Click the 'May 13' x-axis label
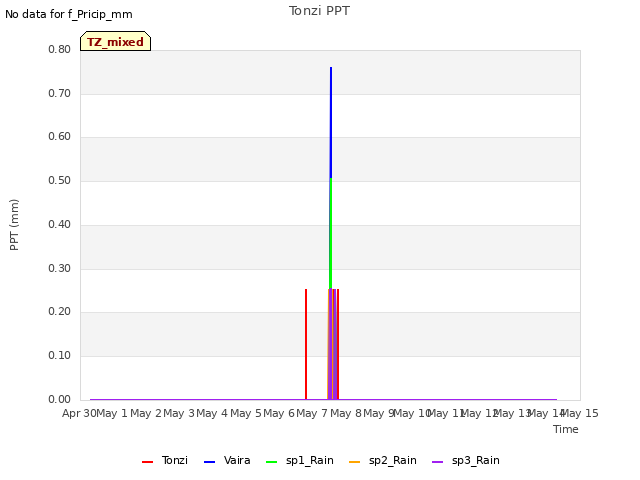 coord(512,413)
